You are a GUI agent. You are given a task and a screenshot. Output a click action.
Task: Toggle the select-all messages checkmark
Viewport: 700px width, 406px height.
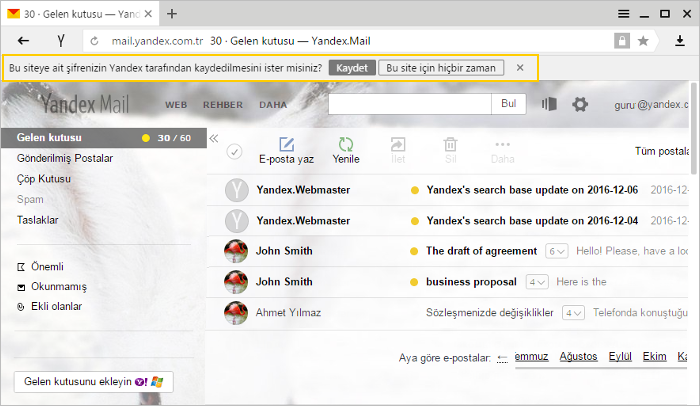pyautogui.click(x=234, y=152)
